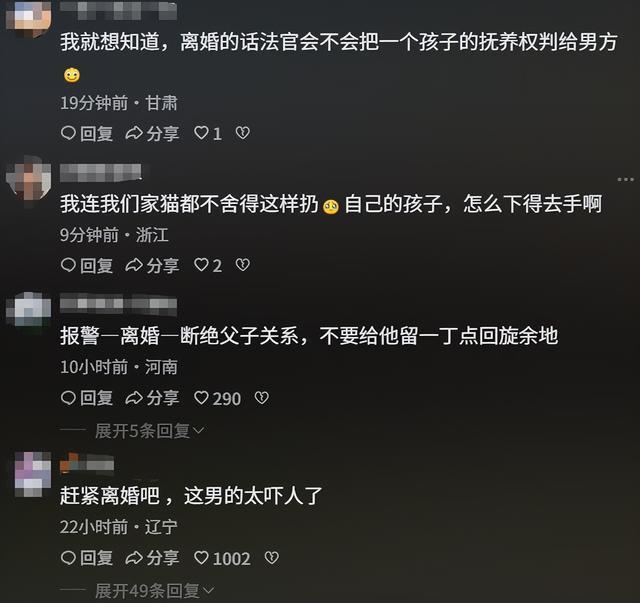The width and height of the screenshot is (640, 603).
Task: Dislike the Gansu comment via broken heart
Action: 242,133
